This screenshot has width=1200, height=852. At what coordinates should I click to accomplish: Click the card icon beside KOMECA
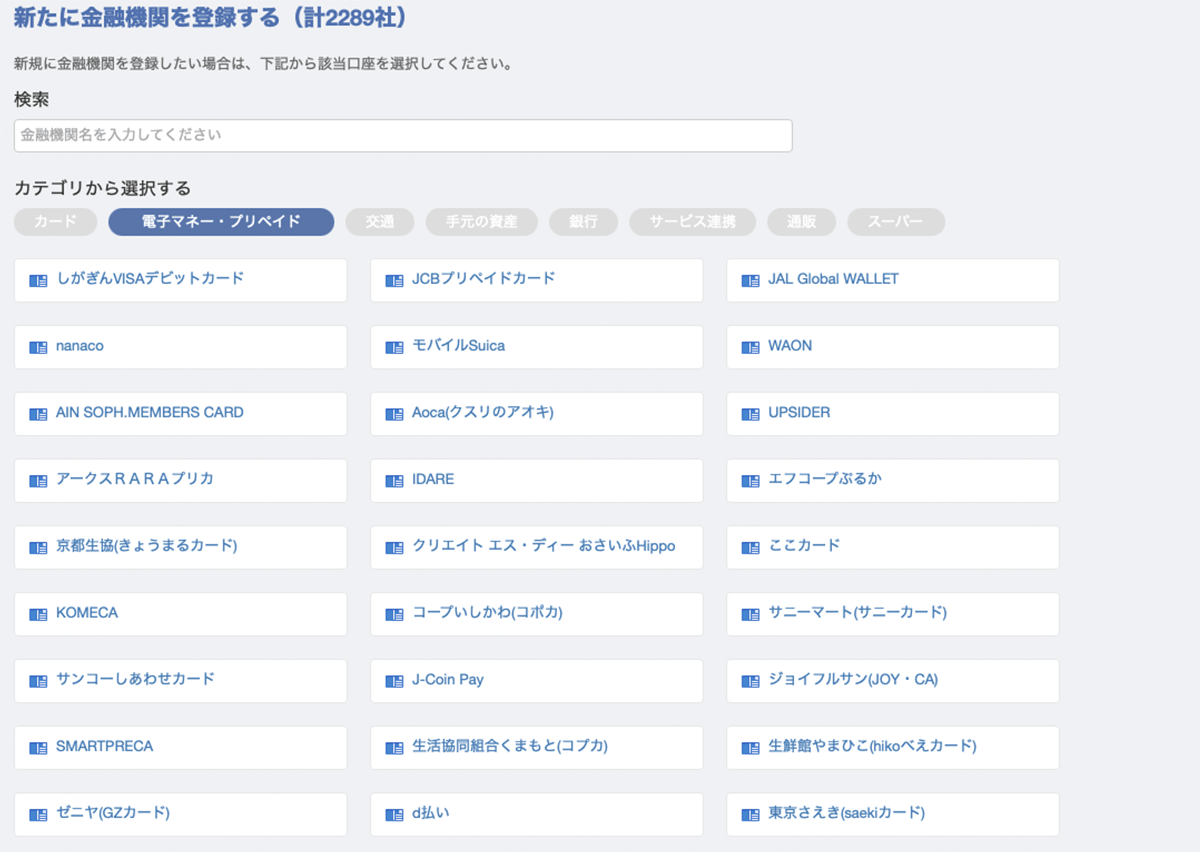[x=39, y=614]
